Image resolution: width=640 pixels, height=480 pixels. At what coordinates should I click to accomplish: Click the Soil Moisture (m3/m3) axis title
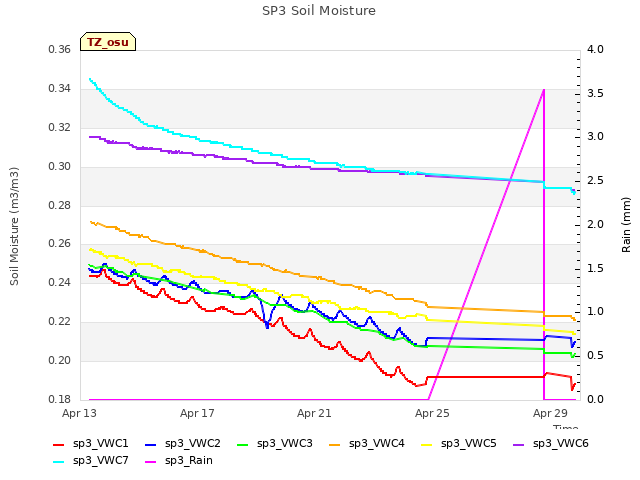tap(14, 226)
